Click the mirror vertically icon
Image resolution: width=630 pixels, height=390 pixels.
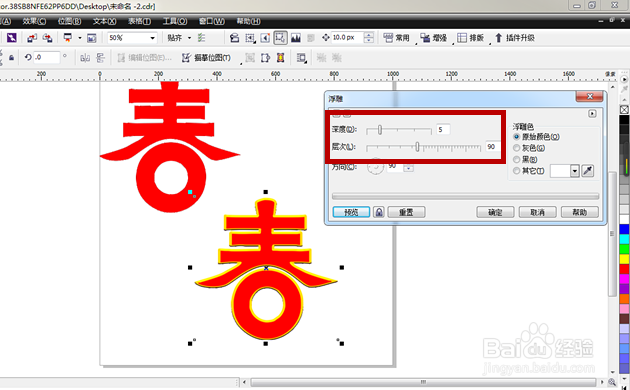(100, 58)
